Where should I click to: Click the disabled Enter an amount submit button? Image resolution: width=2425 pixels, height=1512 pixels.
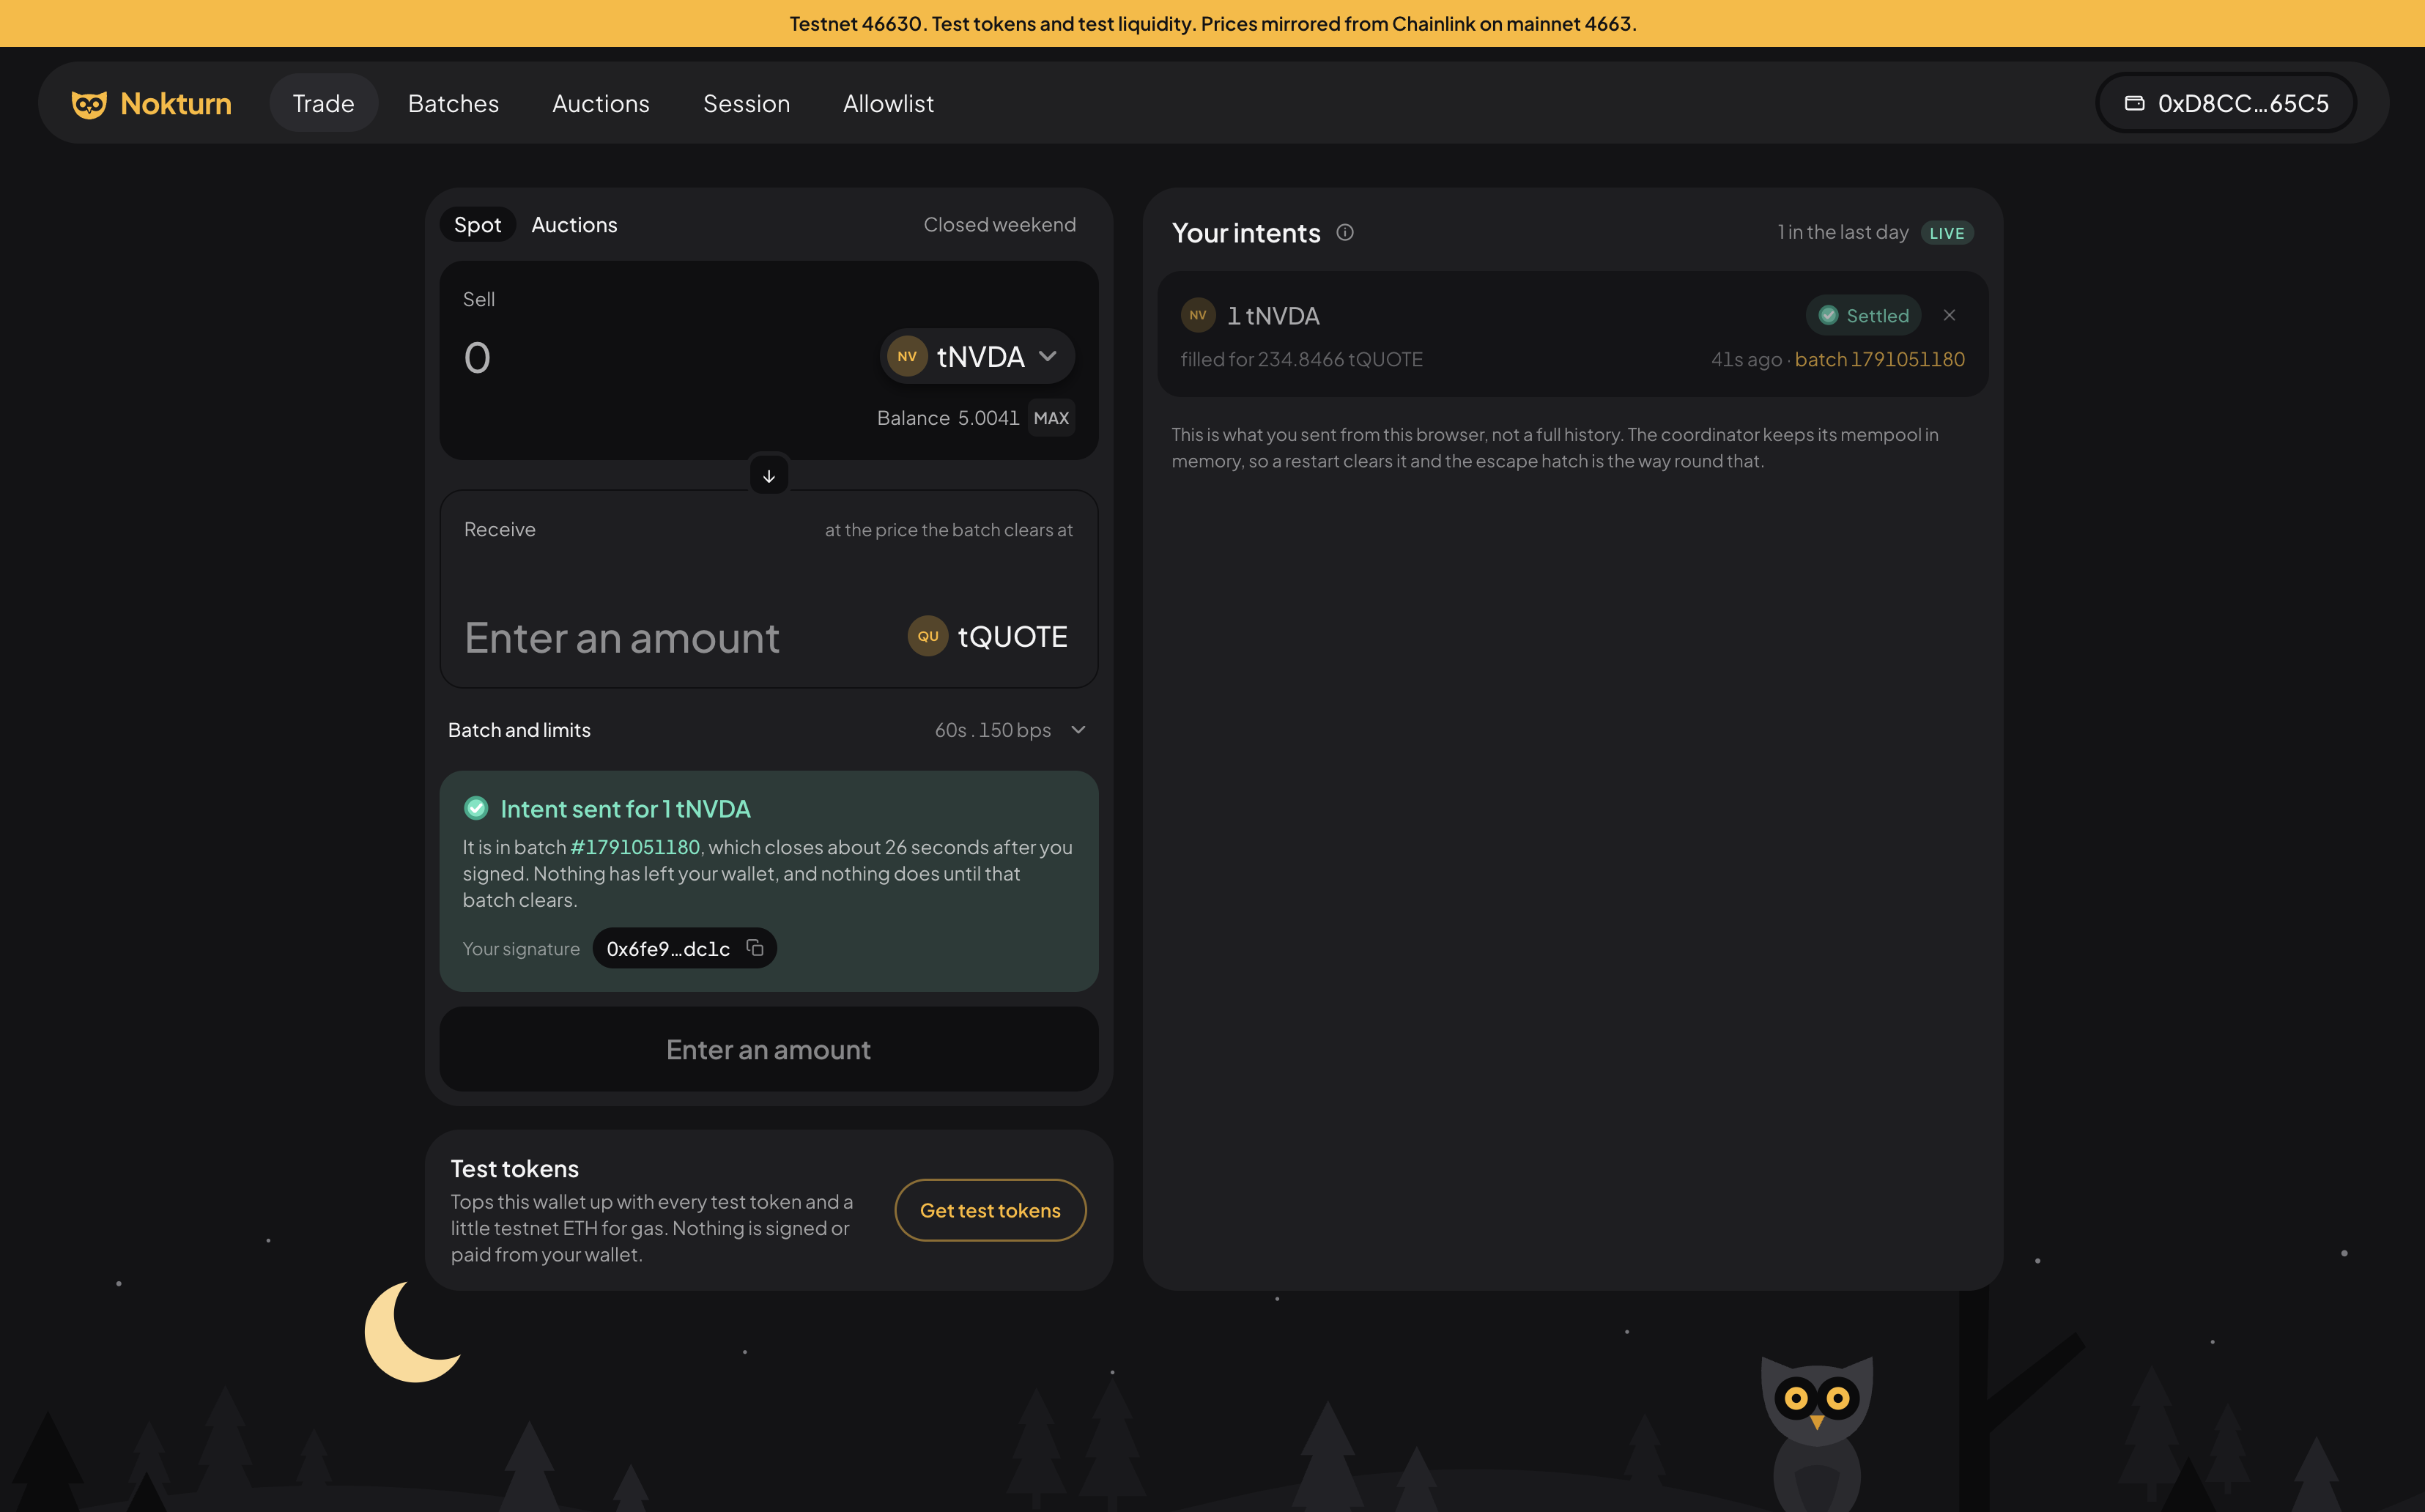(769, 1049)
